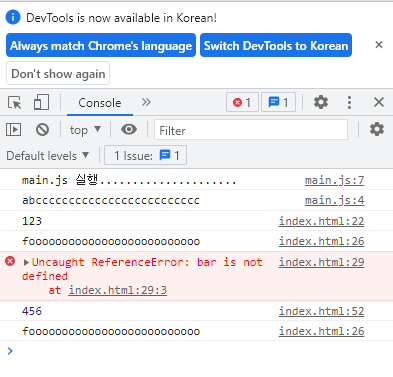Open the Default levels dropdown

[47, 156]
